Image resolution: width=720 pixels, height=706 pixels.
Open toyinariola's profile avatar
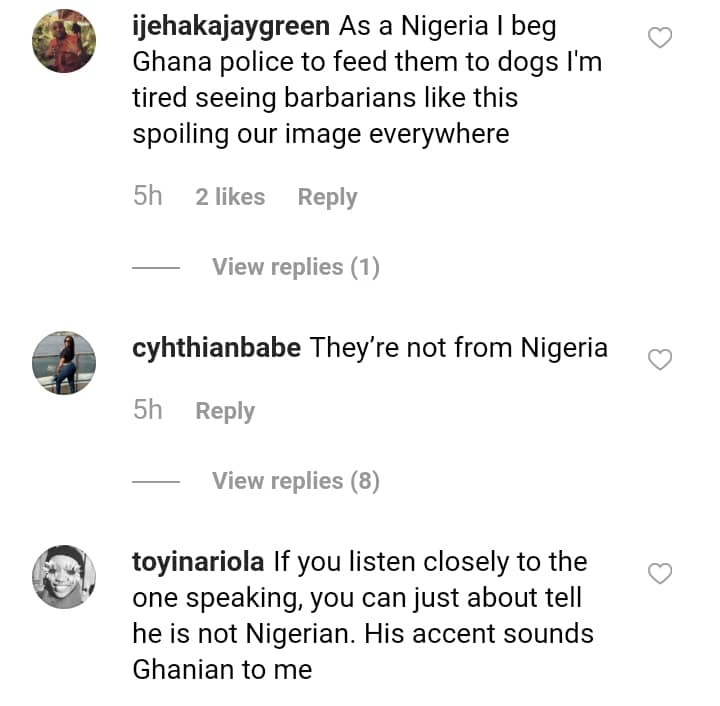(x=64, y=577)
